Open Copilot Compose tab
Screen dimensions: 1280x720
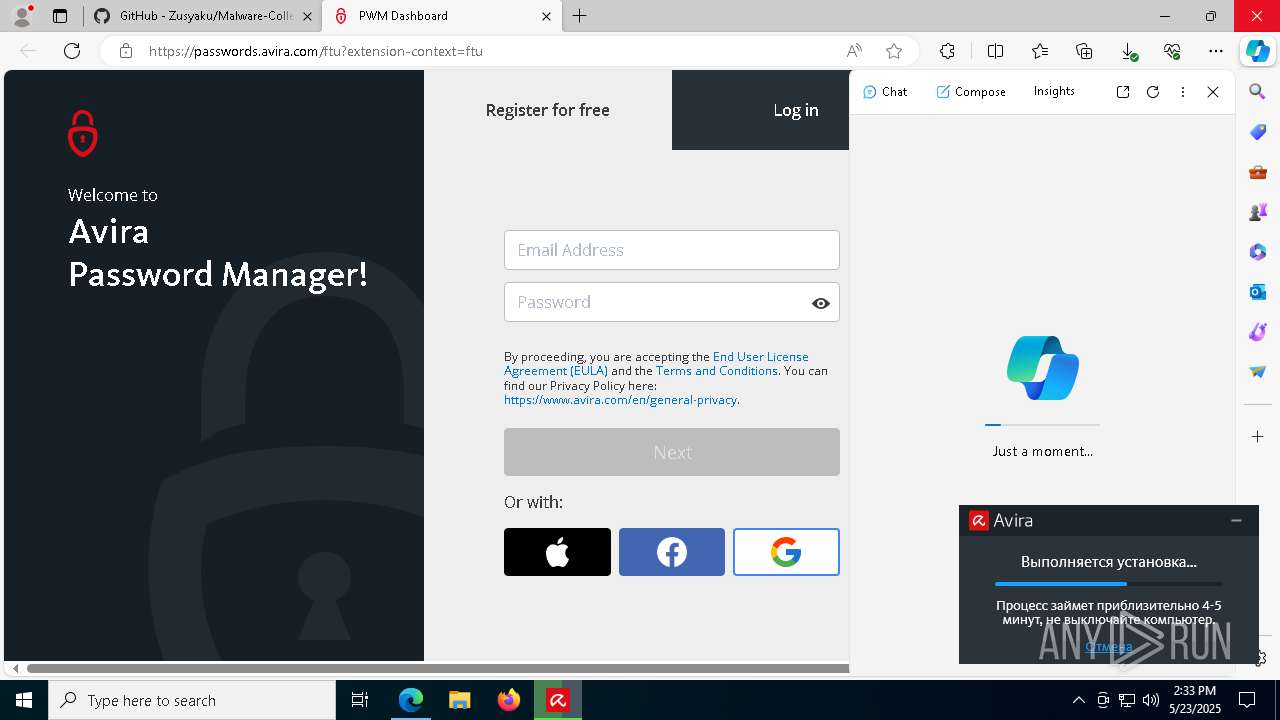pyautogui.click(x=971, y=91)
